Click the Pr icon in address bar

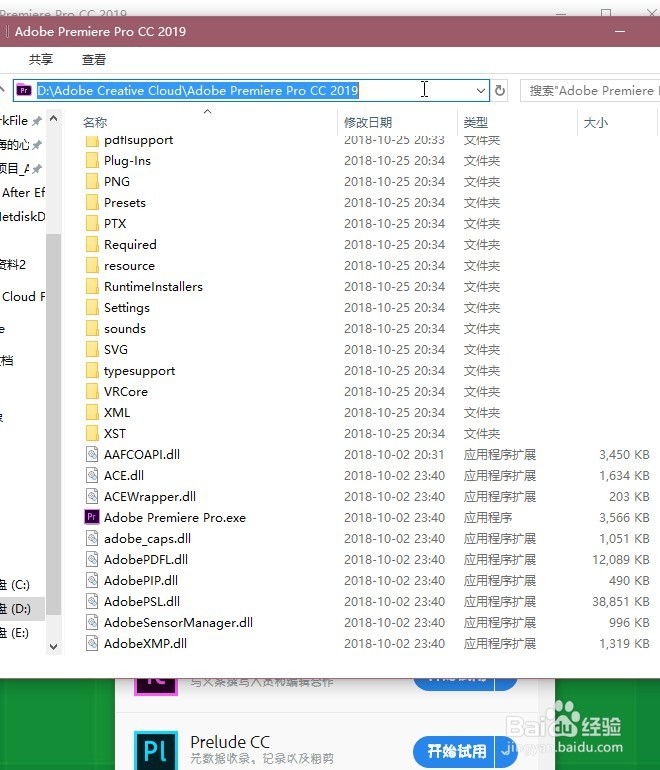coord(24,90)
